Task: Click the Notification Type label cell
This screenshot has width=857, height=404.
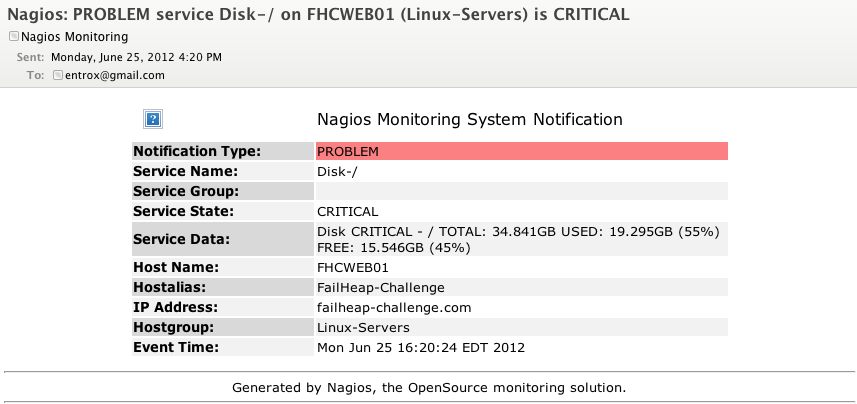Action: coord(222,151)
